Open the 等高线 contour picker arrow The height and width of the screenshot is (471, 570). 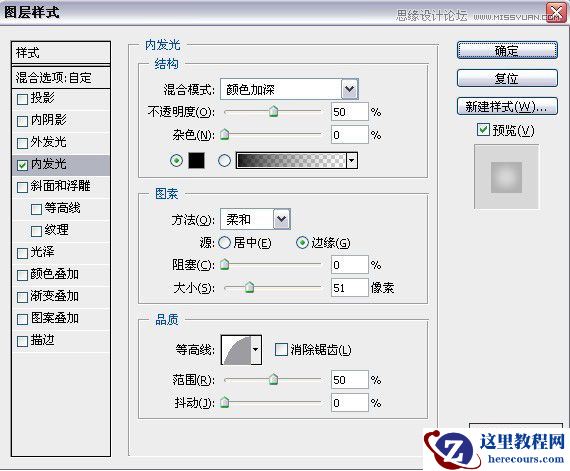point(256,350)
